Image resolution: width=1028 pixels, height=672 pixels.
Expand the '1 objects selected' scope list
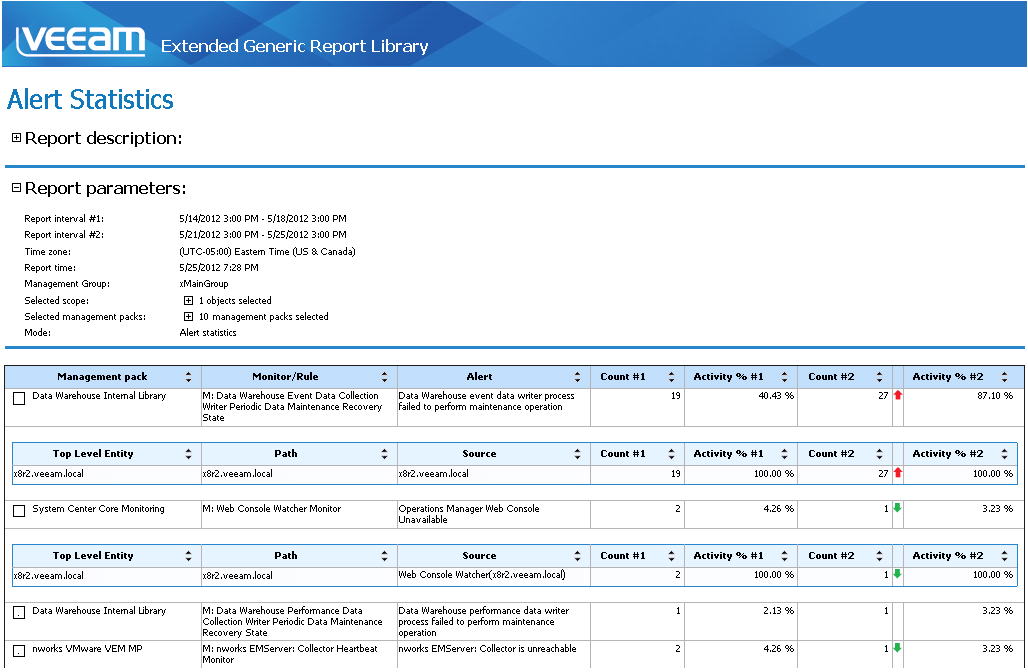188,301
